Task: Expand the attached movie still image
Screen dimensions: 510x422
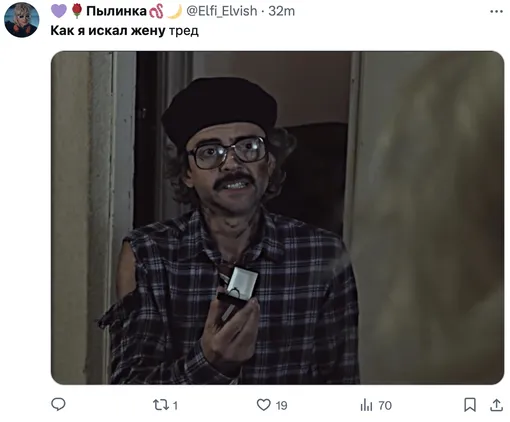Action: tap(277, 218)
